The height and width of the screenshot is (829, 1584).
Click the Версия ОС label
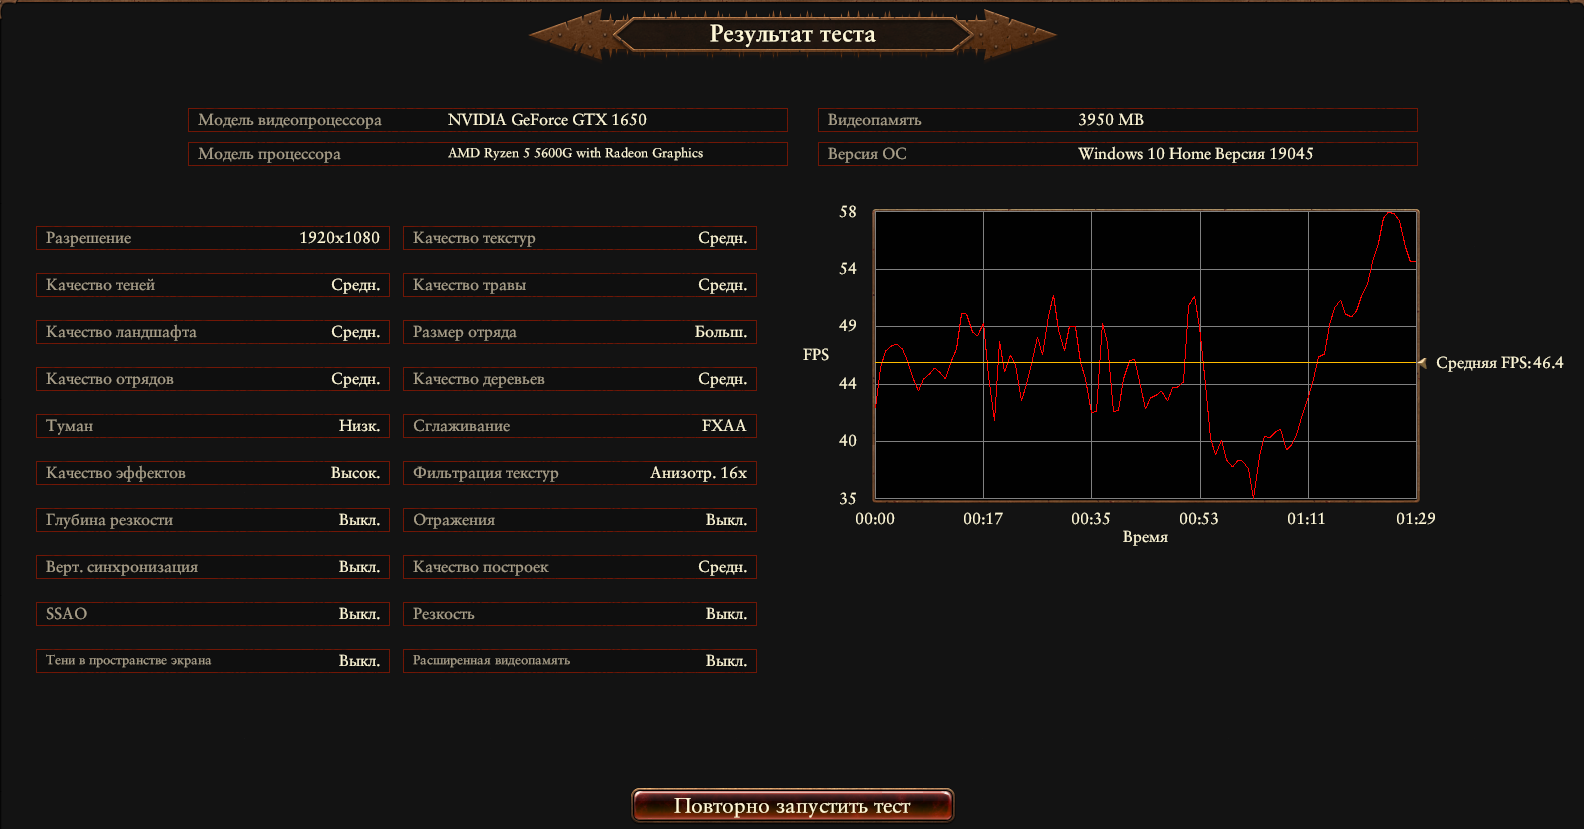tap(867, 154)
